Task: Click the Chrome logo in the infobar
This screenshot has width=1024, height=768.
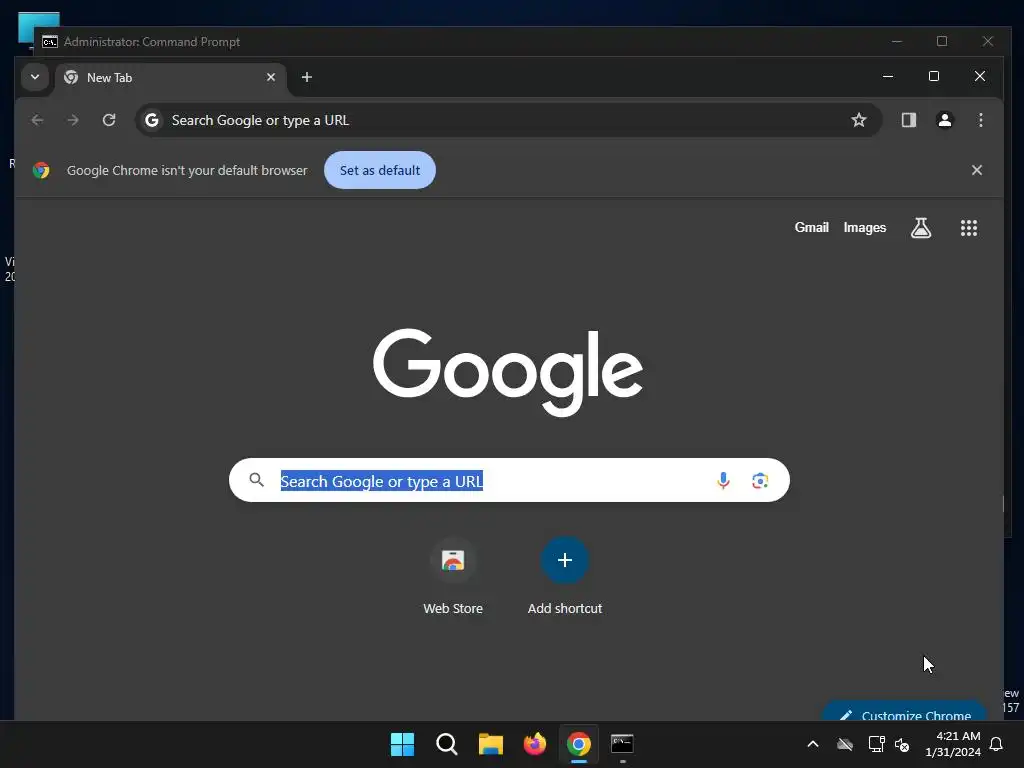Action: [41, 170]
